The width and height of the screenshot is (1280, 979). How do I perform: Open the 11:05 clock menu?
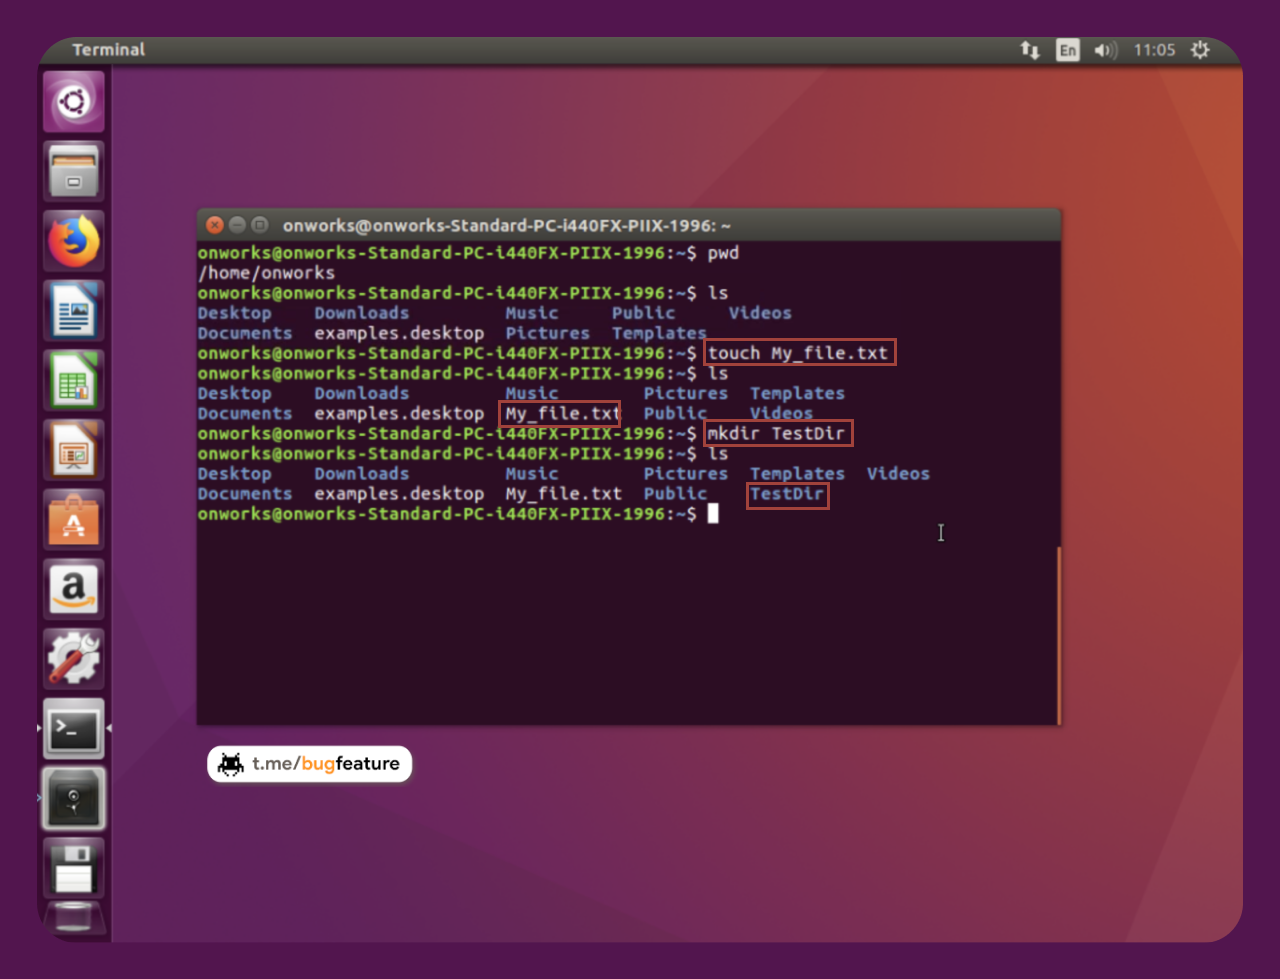pos(1154,50)
